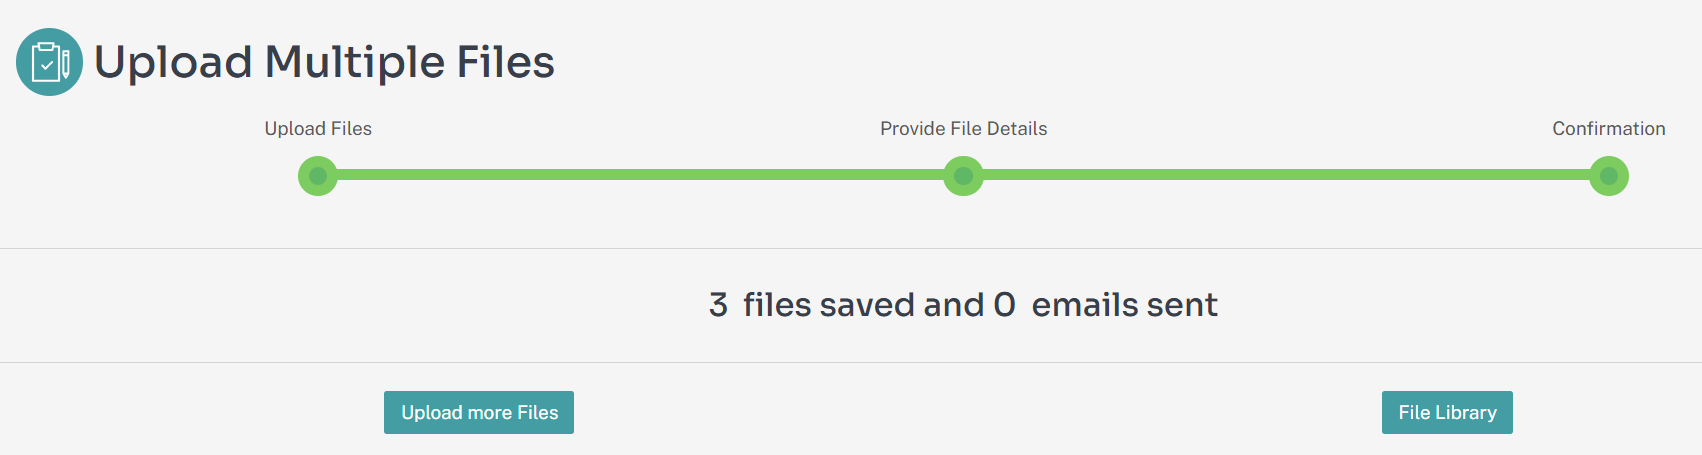The height and width of the screenshot is (455, 1702).
Task: Select the Confirmation step circle
Action: click(x=1608, y=176)
